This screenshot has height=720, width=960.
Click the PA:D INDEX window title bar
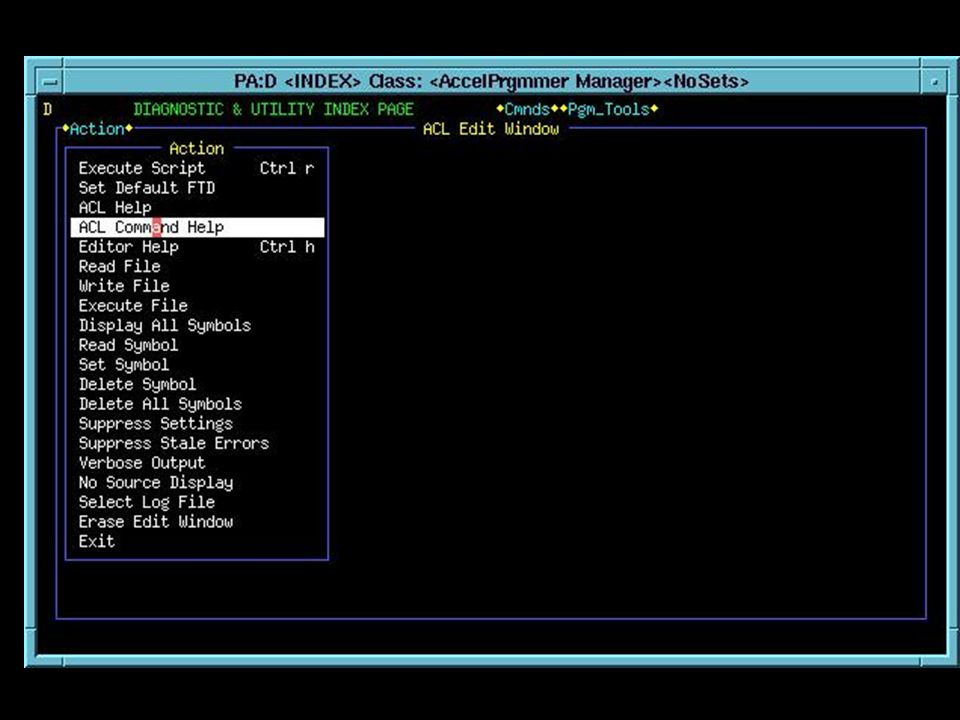pos(491,81)
